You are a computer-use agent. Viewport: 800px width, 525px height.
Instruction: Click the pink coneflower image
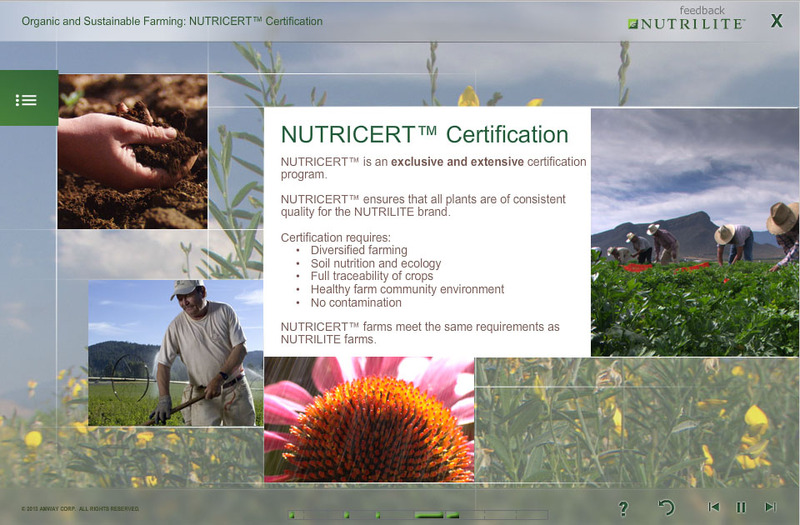[x=369, y=420]
